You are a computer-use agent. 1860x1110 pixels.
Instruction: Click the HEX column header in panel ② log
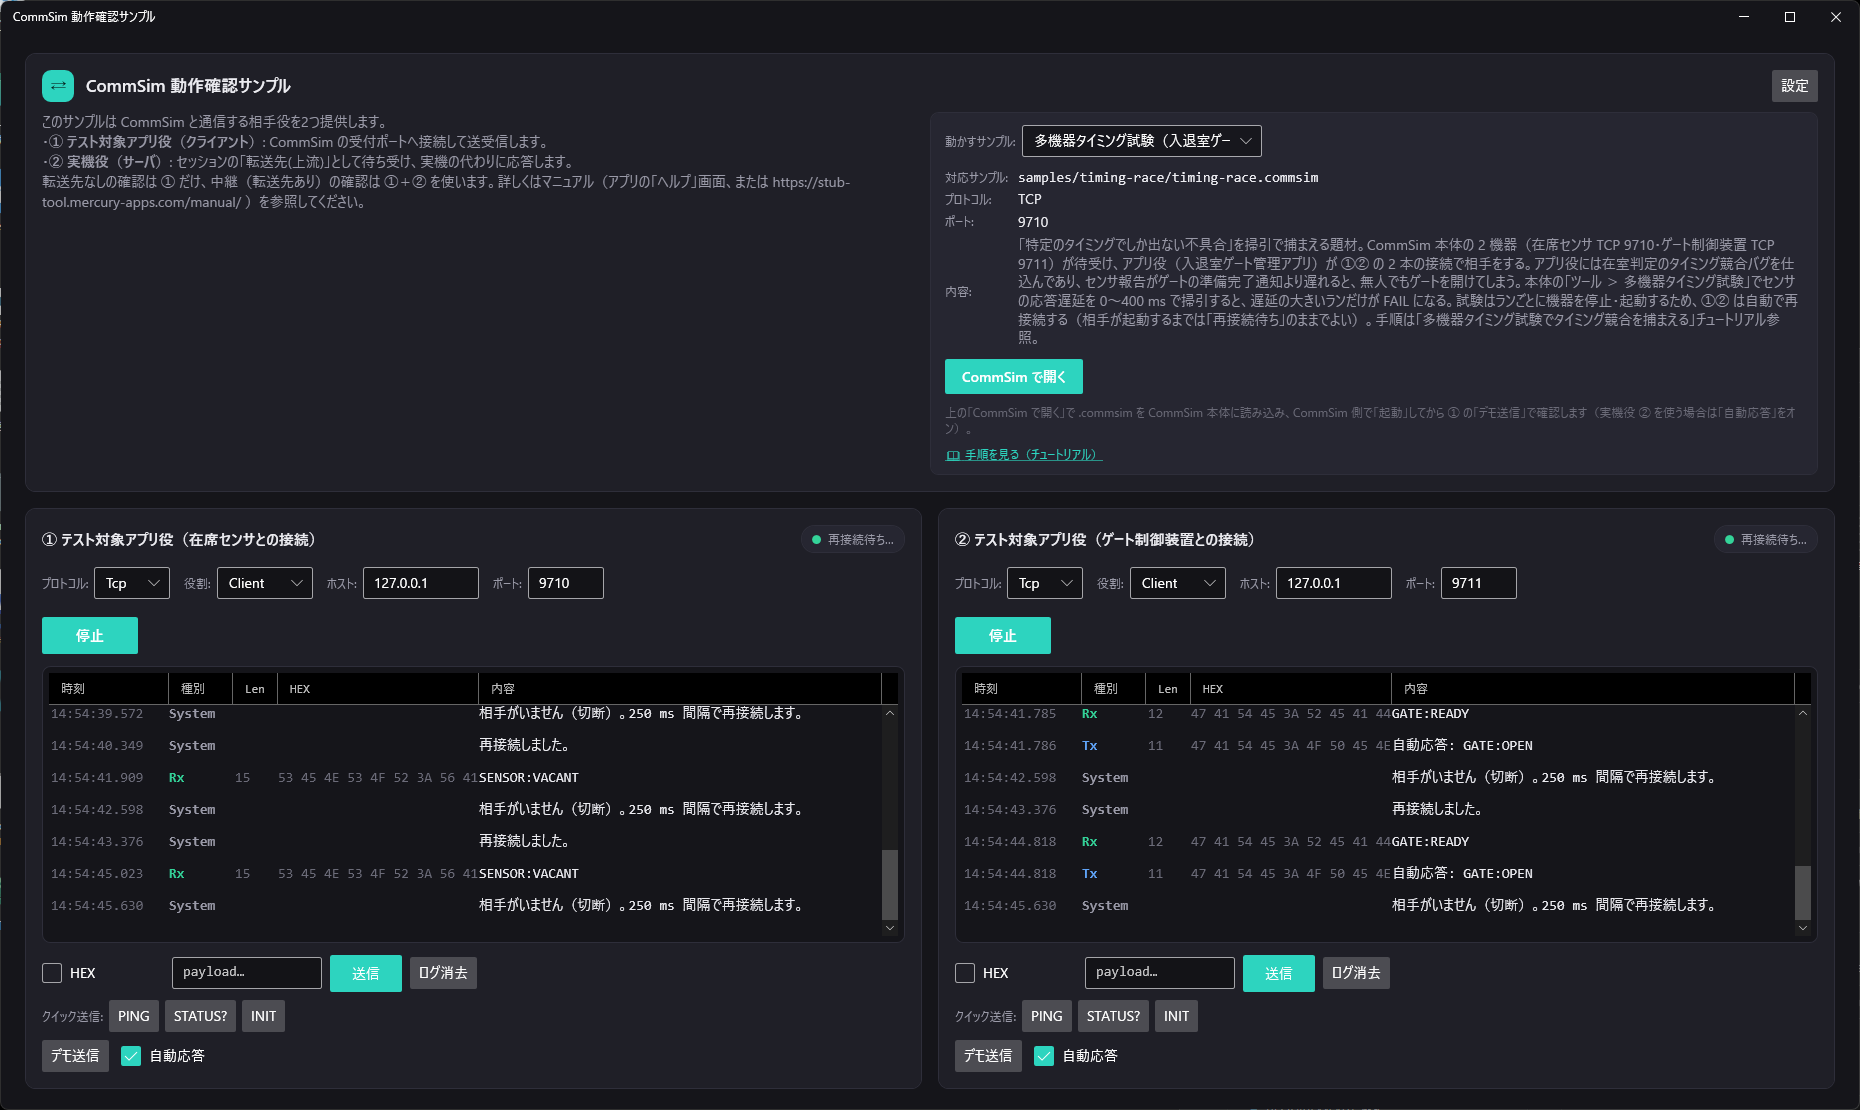(1291, 689)
